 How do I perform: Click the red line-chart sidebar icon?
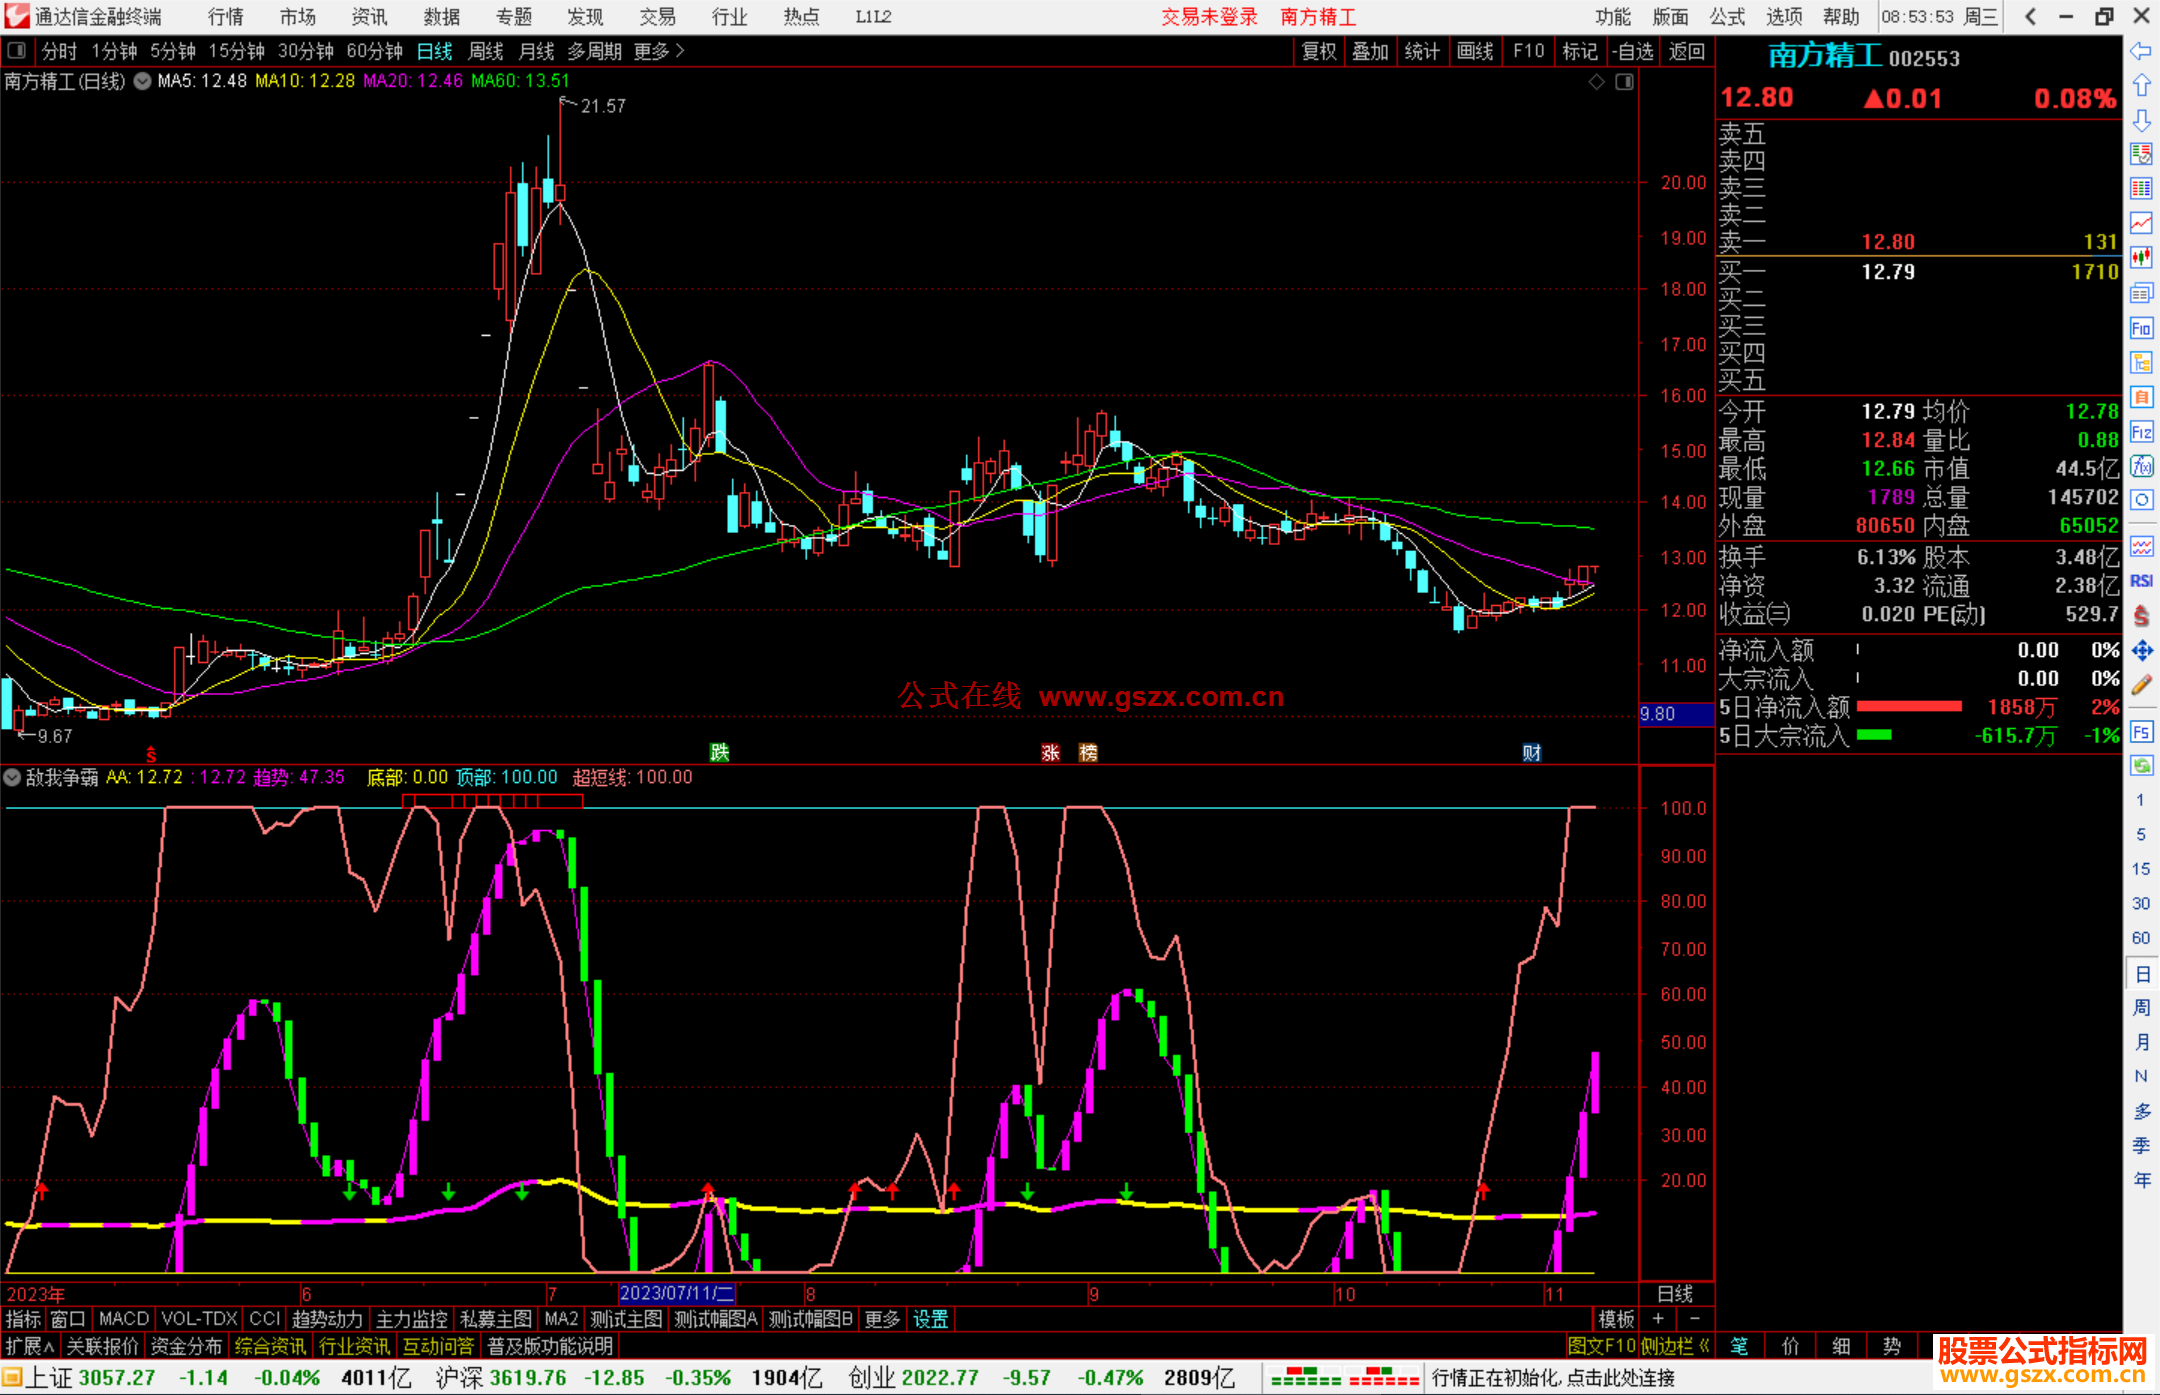click(x=2141, y=223)
